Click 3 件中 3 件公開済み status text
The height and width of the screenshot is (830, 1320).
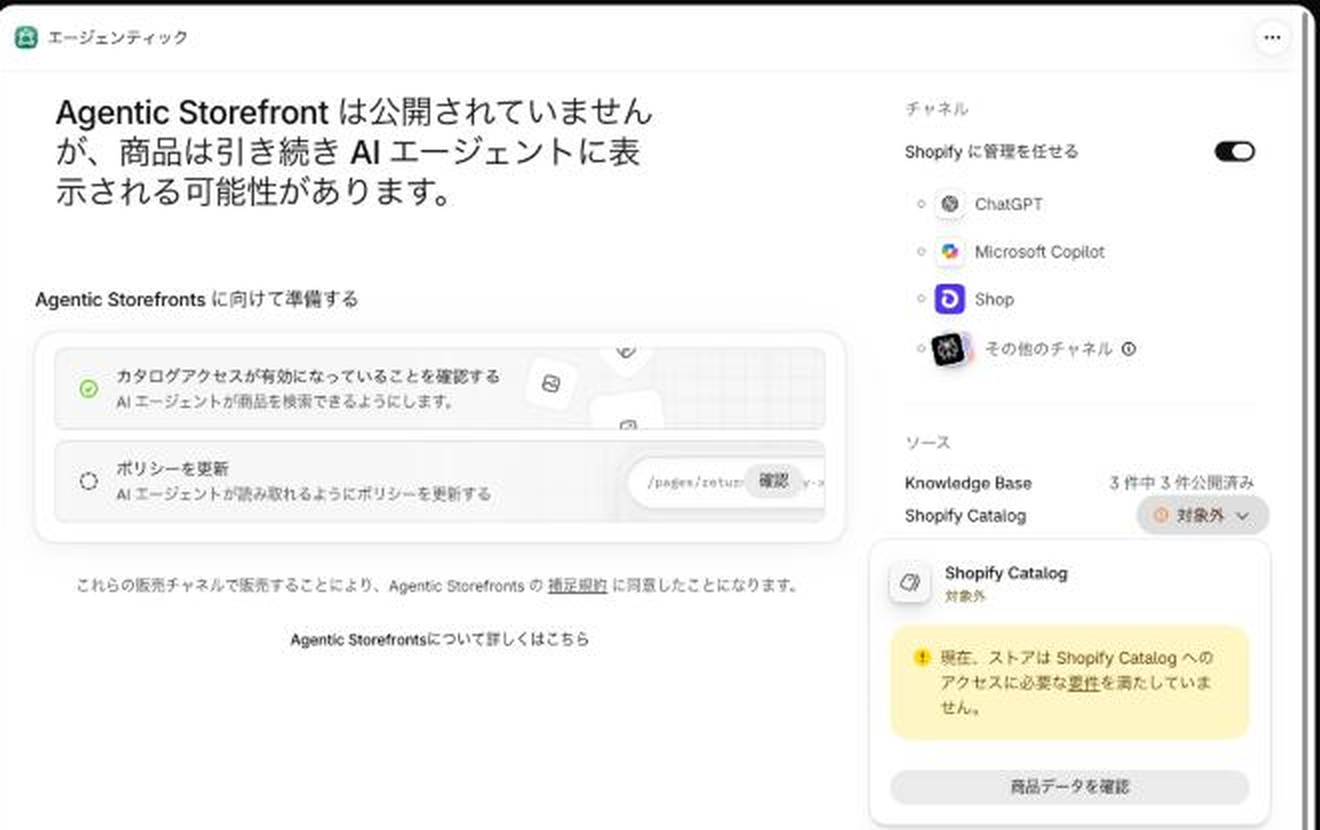click(1182, 483)
